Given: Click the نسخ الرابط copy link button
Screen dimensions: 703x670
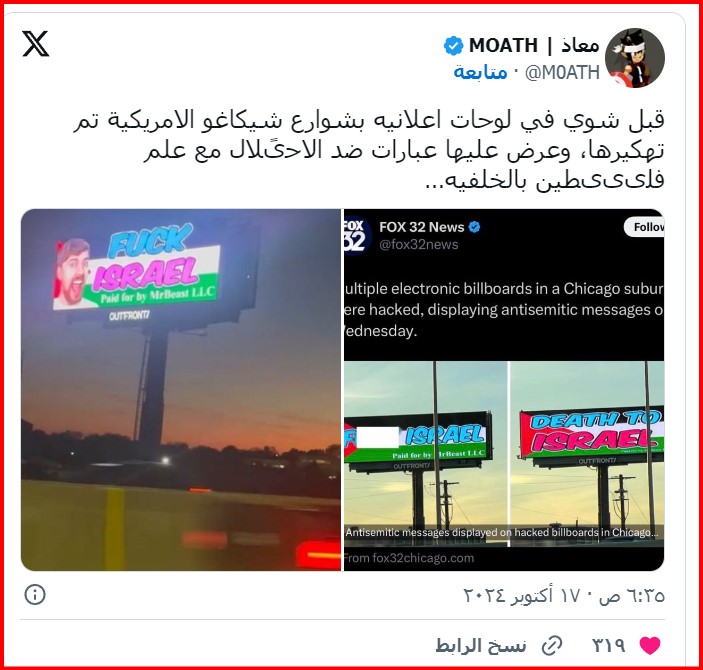Looking at the screenshot, I should (481, 646).
